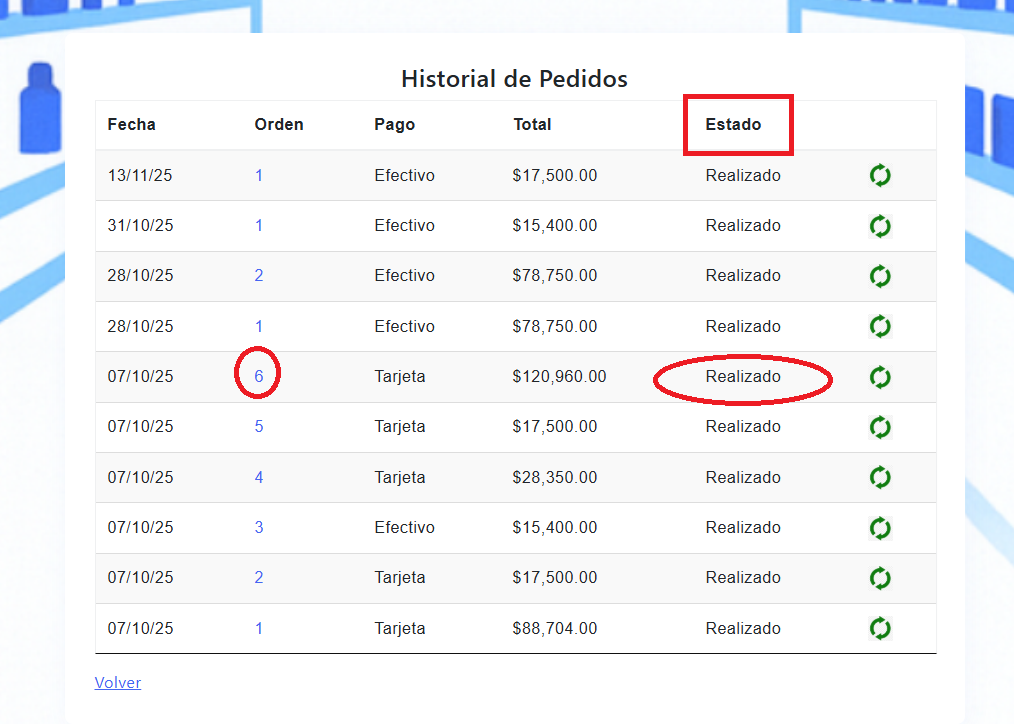Open order number 6 link
1014x724 pixels.
click(x=259, y=377)
